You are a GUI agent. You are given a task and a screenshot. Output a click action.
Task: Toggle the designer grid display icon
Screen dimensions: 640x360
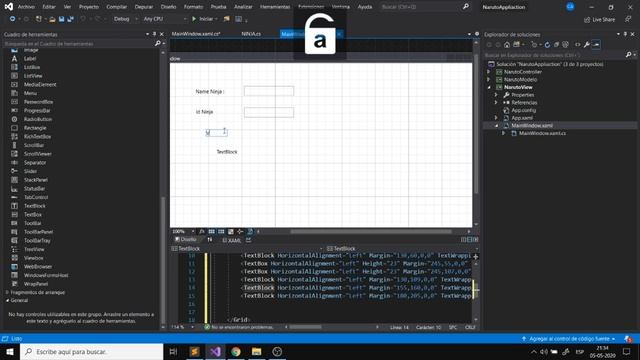pyautogui.click(x=211, y=231)
